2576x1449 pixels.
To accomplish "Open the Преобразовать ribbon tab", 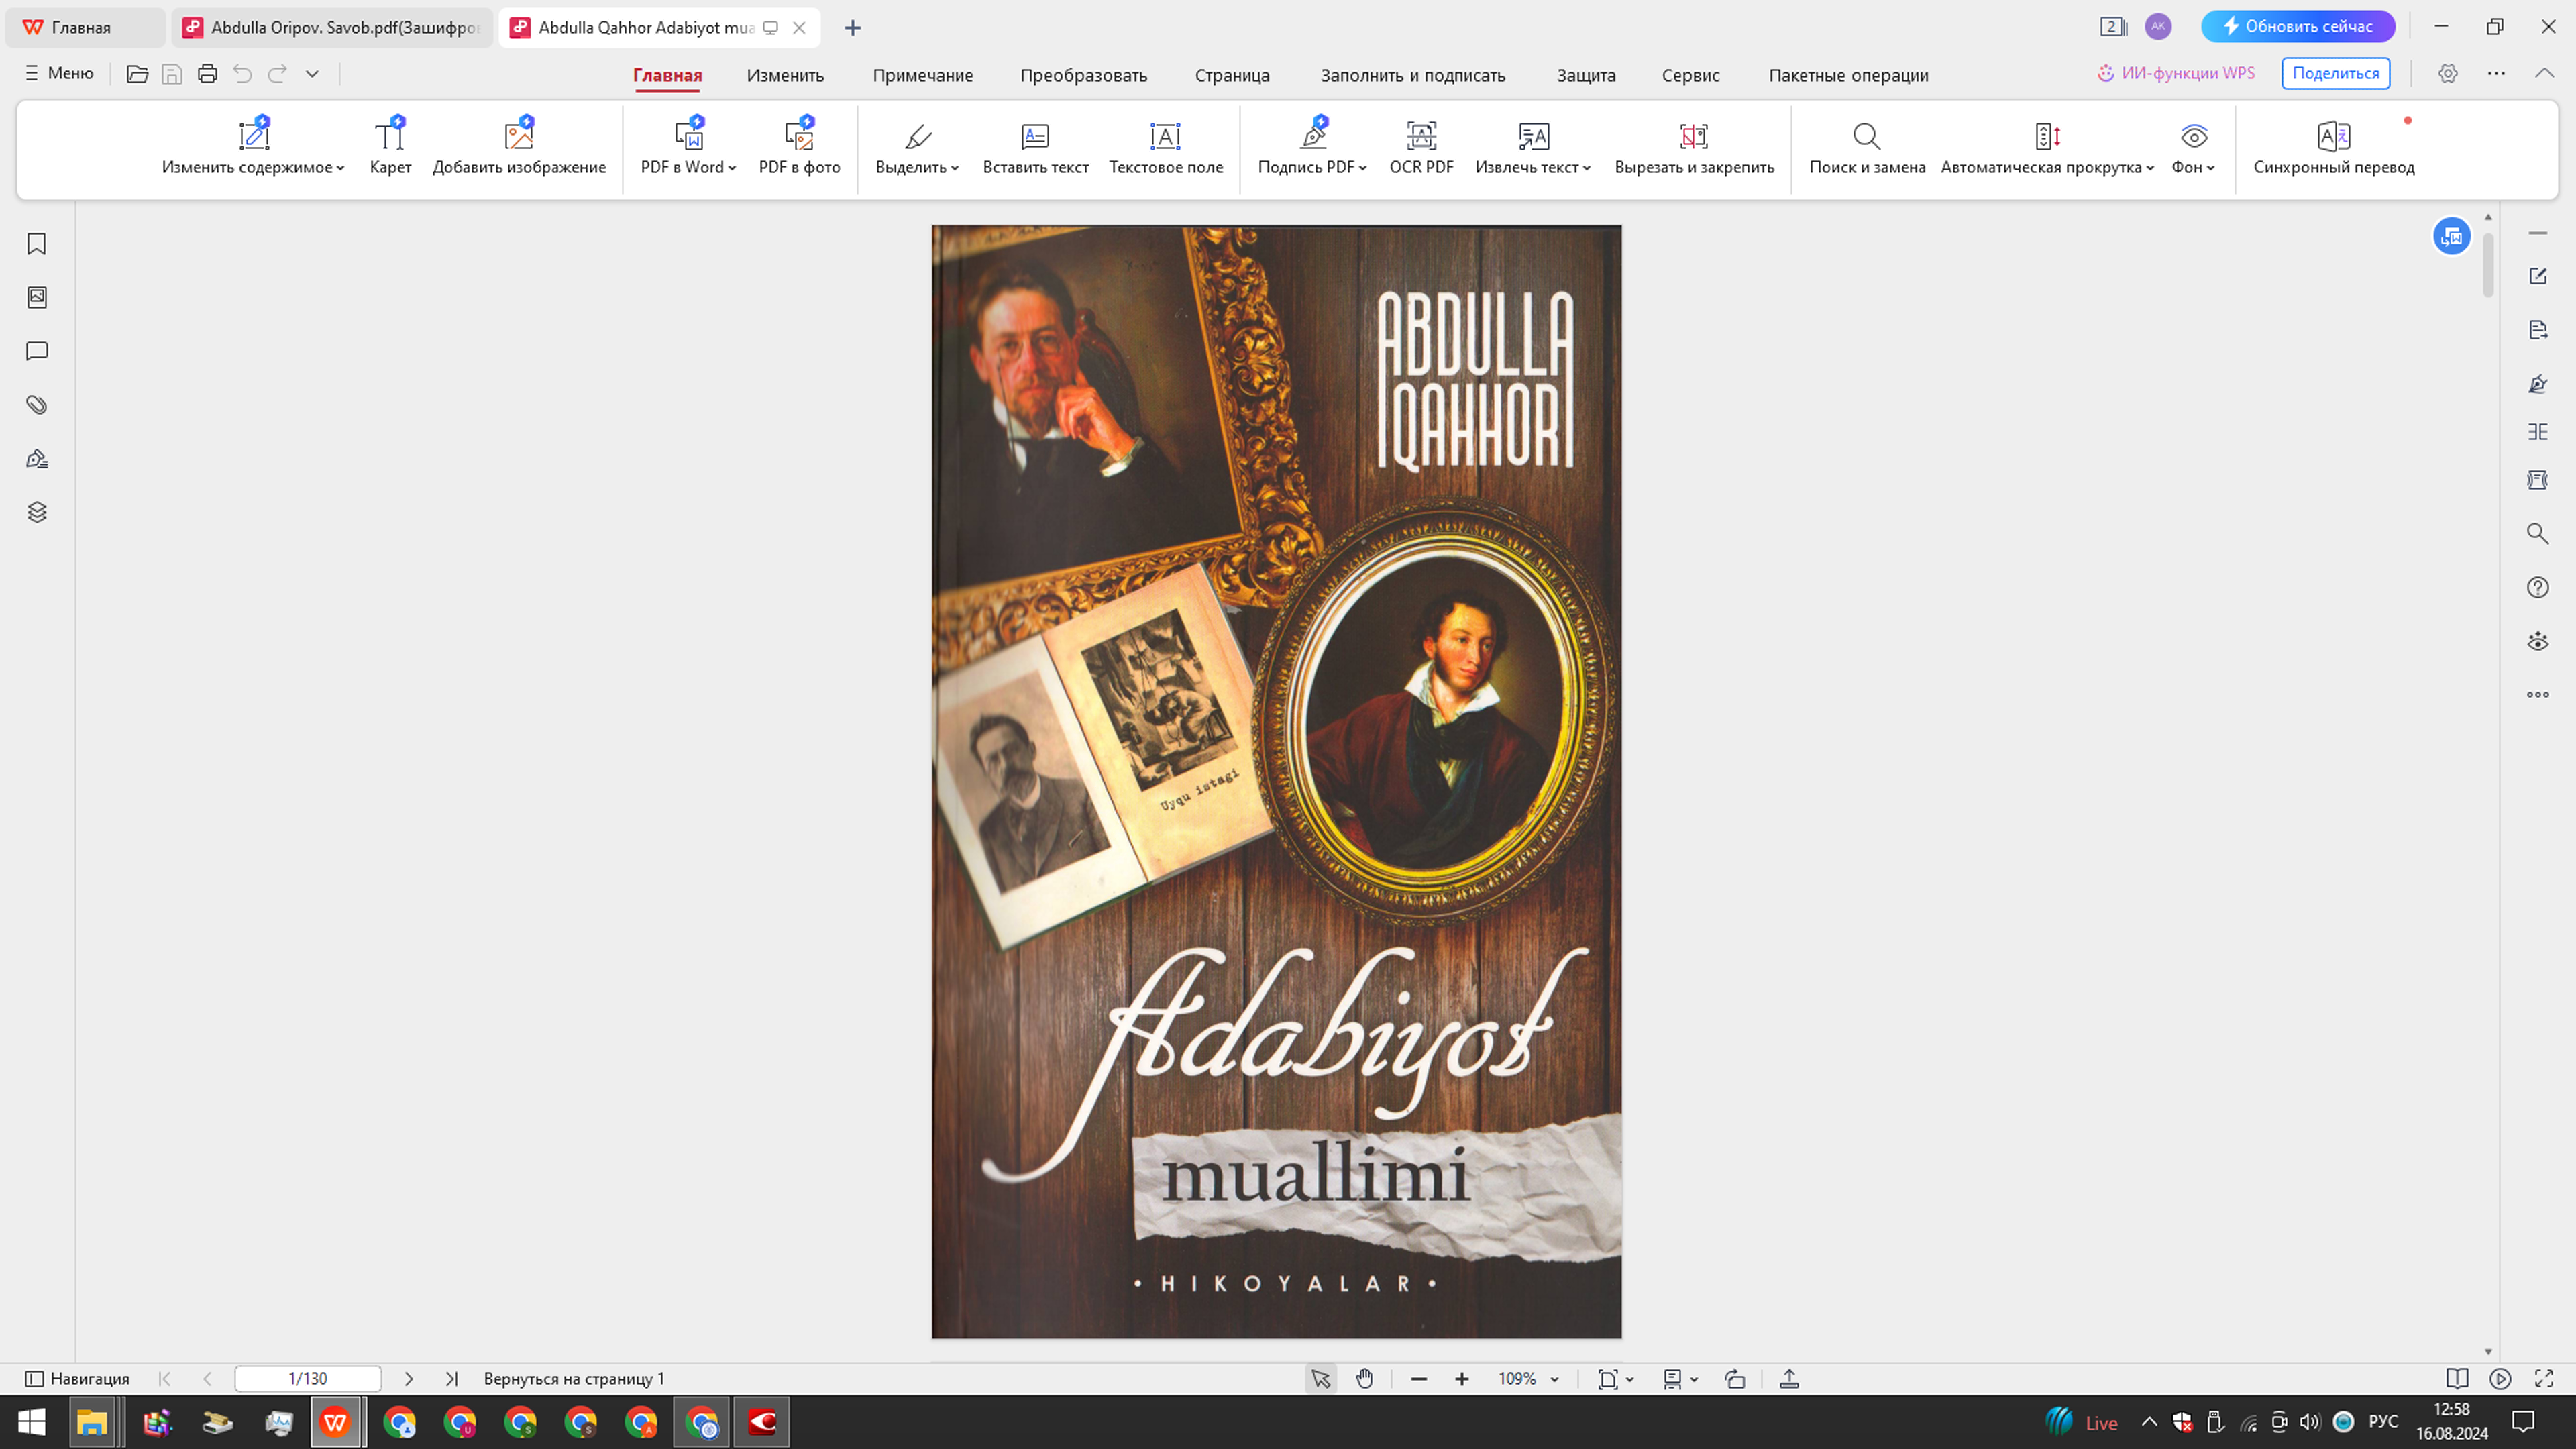I will 1083,75.
